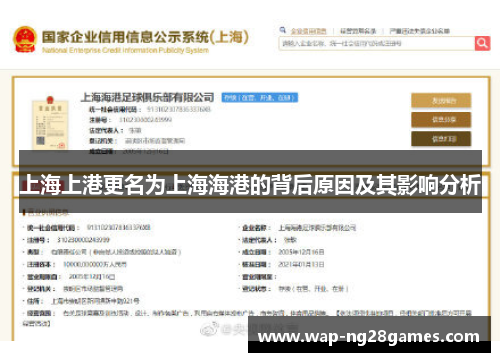Click the National Enterprise Credit Information Publicity System subtitle
The width and height of the screenshot is (500, 362).
[125, 50]
